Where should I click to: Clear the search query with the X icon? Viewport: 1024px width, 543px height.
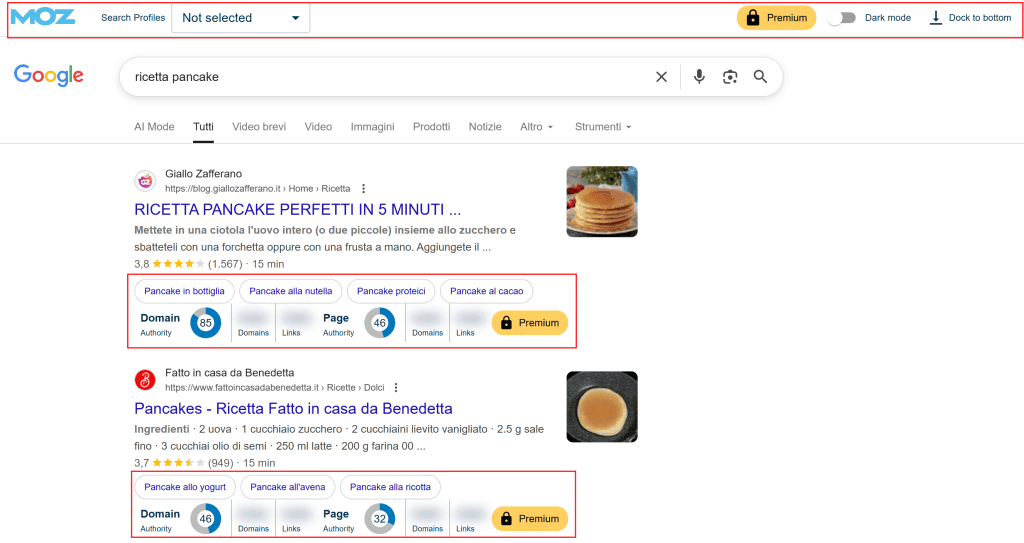point(661,76)
